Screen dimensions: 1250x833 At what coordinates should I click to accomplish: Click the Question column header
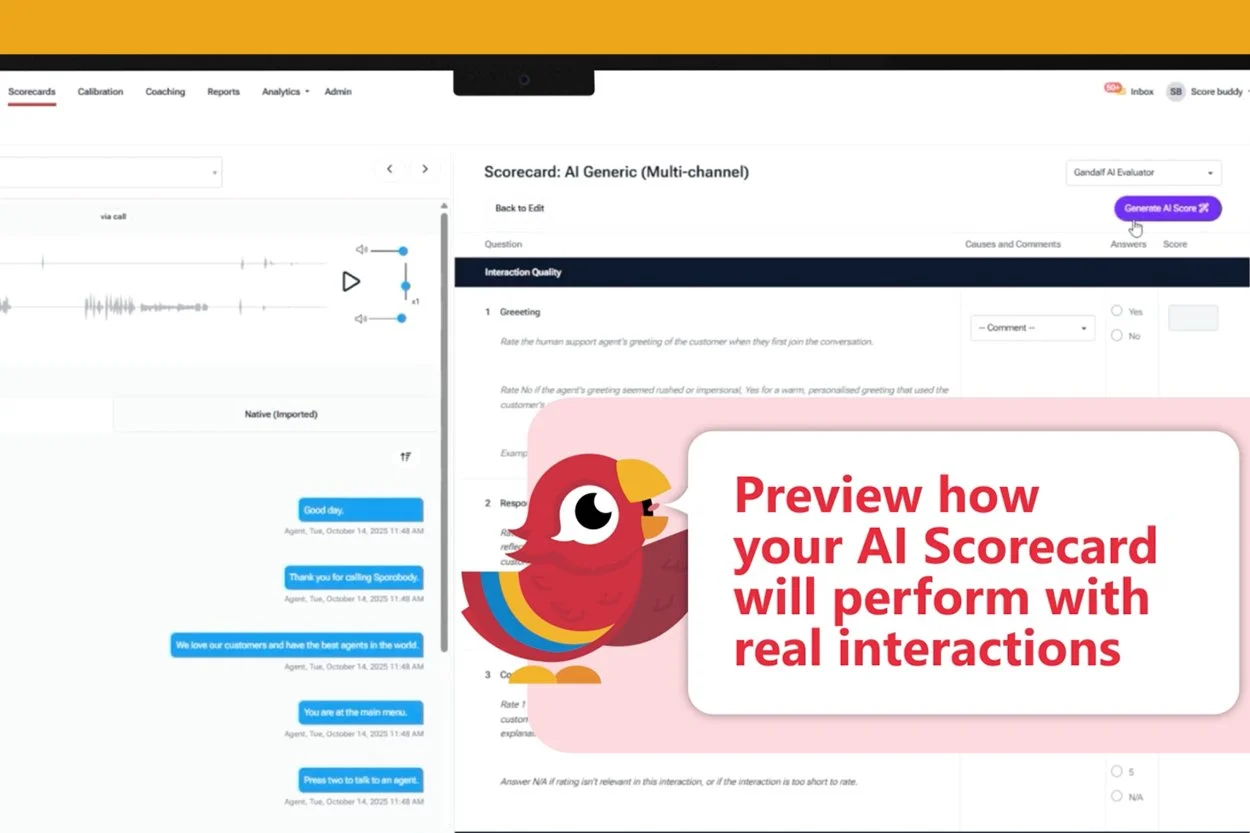tap(503, 244)
